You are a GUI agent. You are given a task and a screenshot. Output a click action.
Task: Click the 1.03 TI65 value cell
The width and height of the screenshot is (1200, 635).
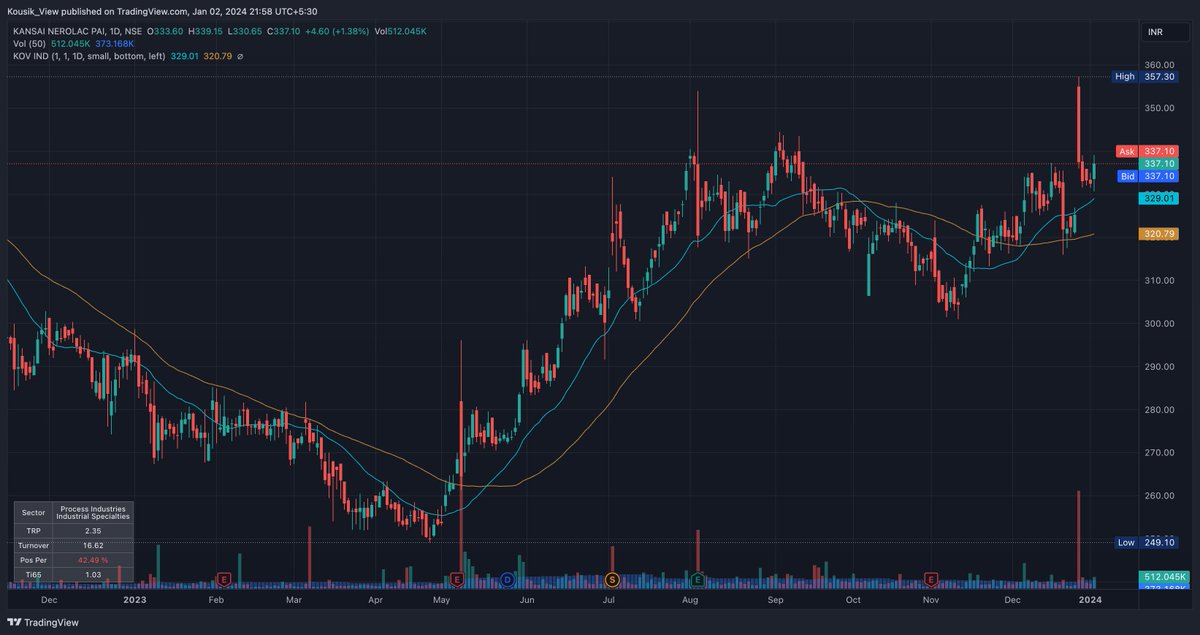click(92, 575)
